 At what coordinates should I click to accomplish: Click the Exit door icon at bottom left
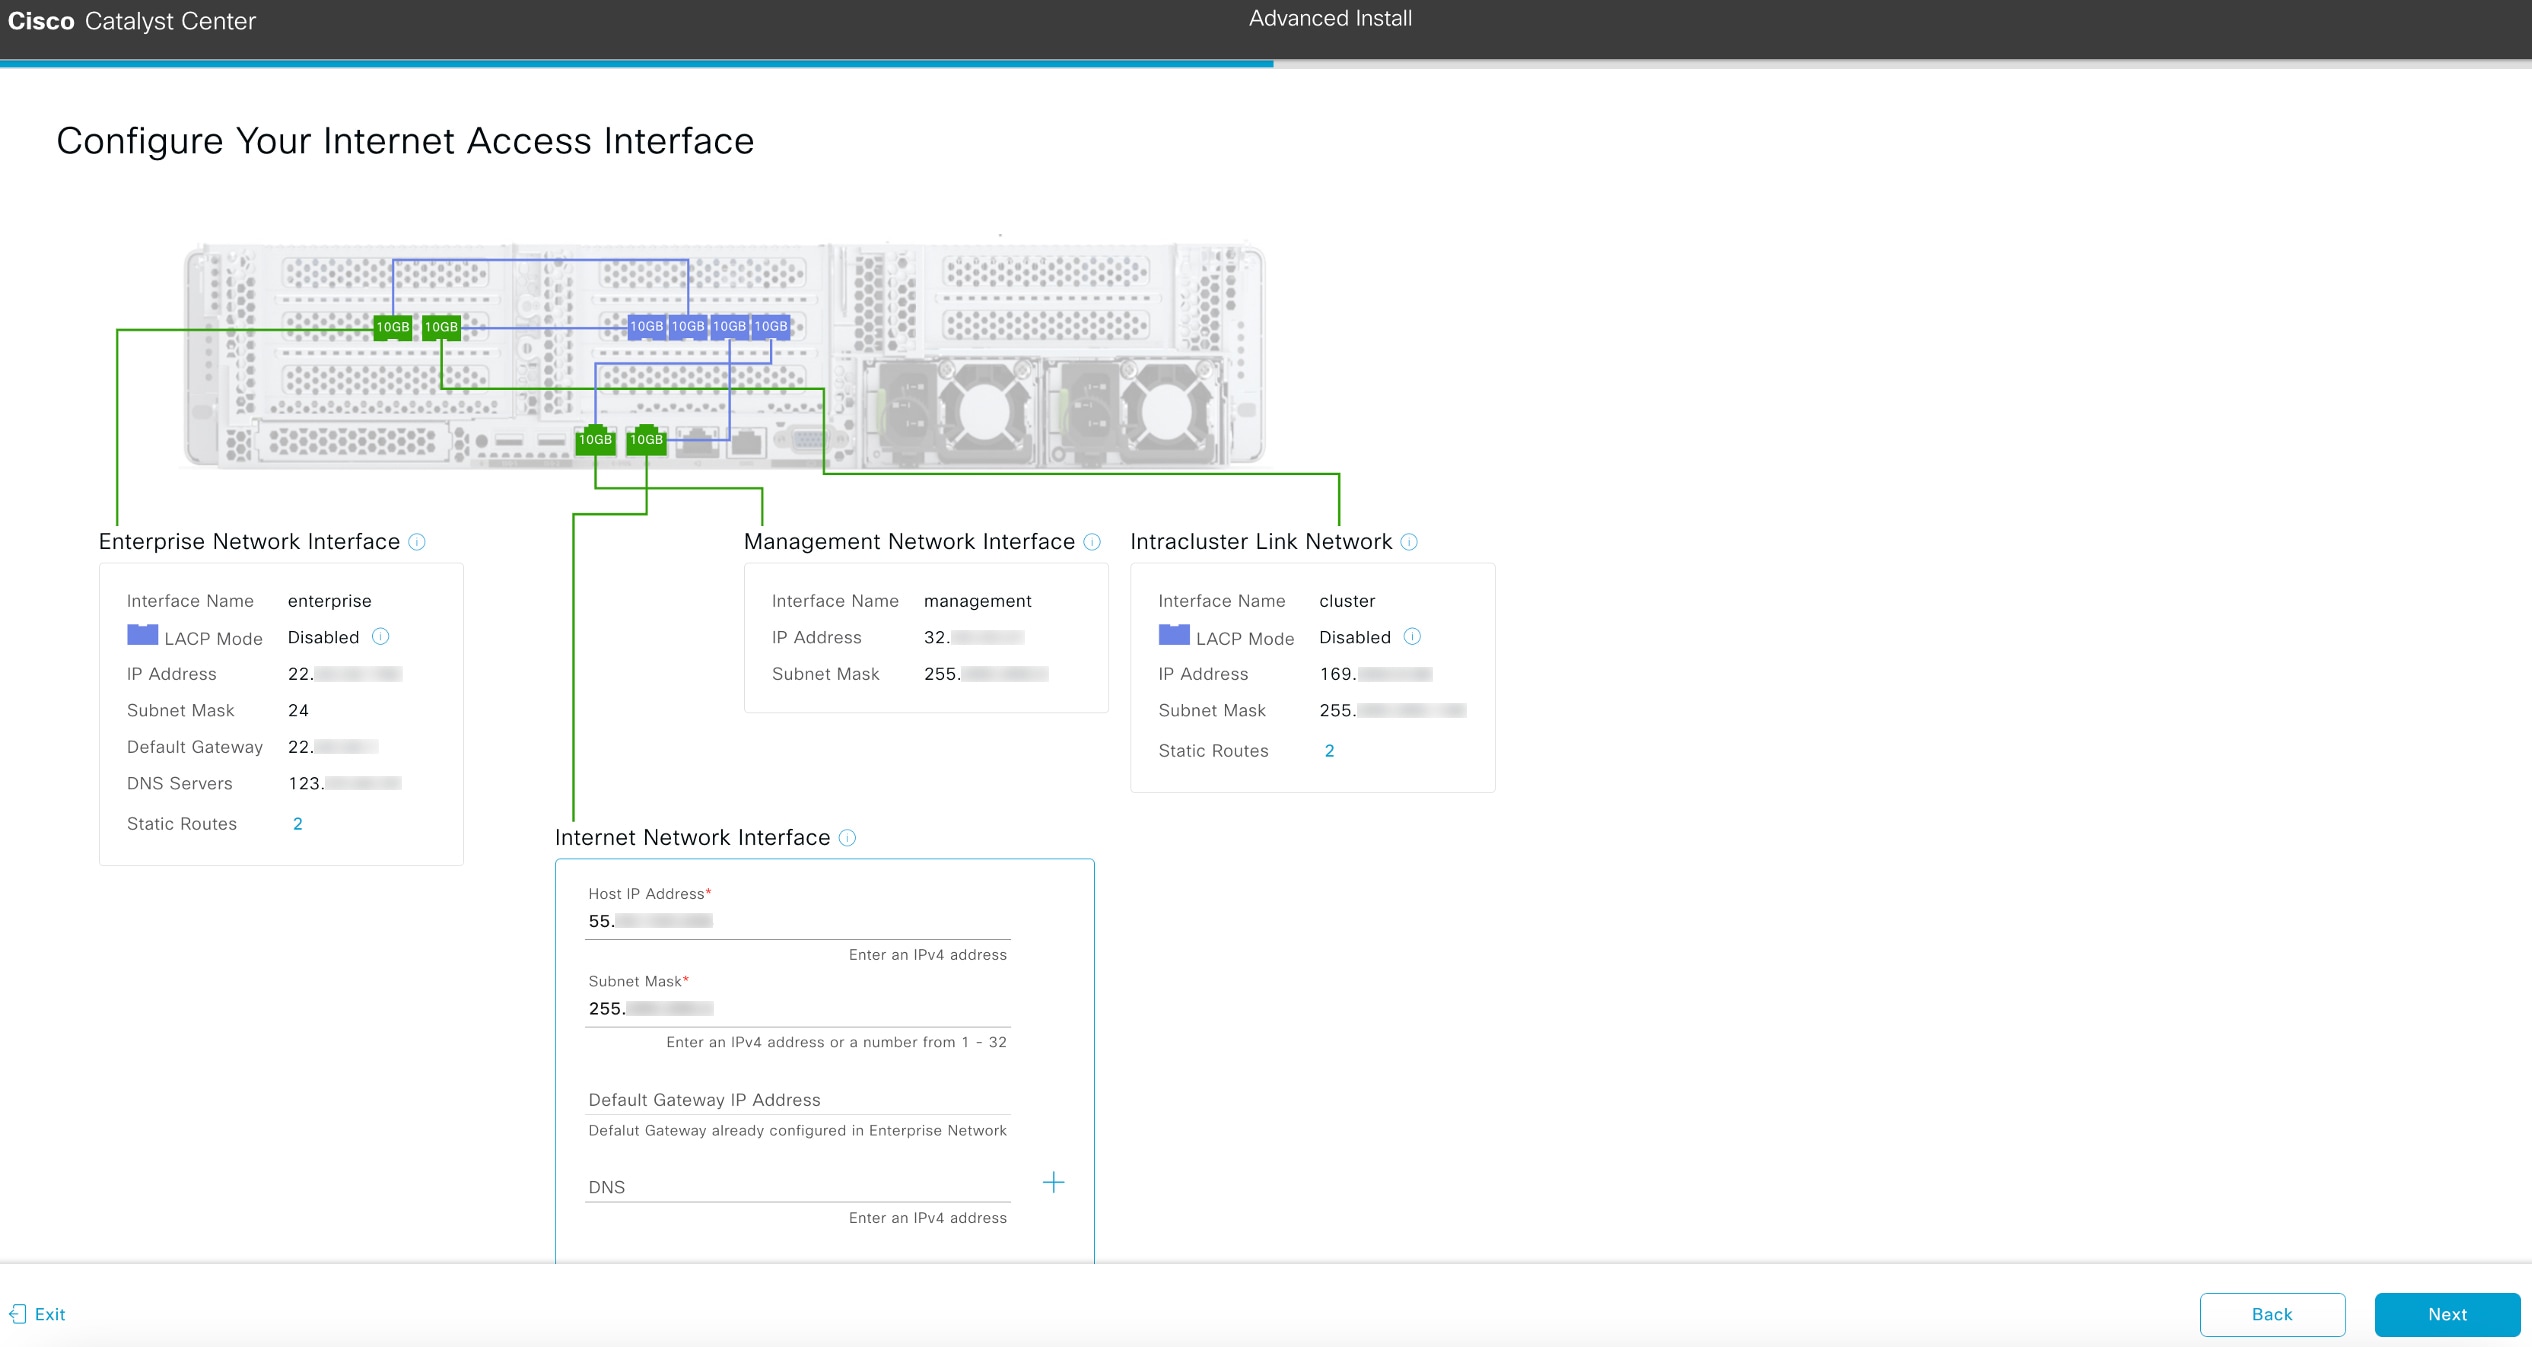pyautogui.click(x=19, y=1314)
